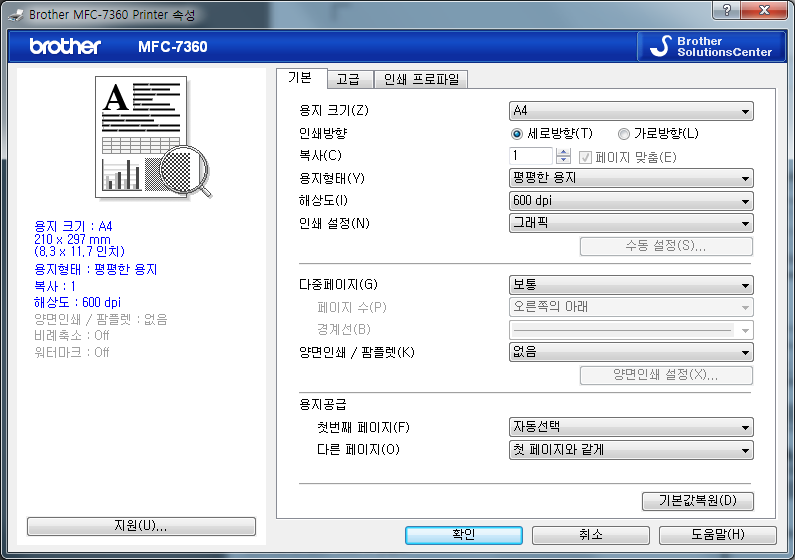Click the 지원(U)... button
This screenshot has height=560, width=795.
tap(141, 526)
